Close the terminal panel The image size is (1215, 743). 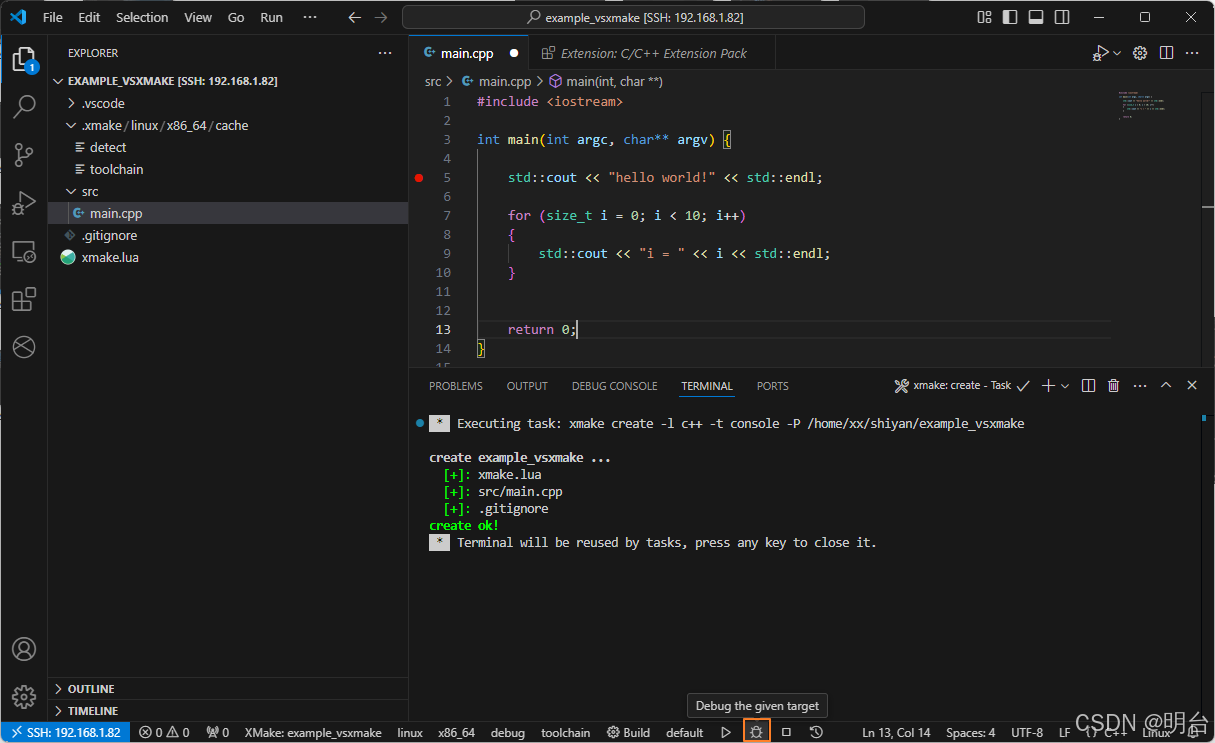point(1192,385)
